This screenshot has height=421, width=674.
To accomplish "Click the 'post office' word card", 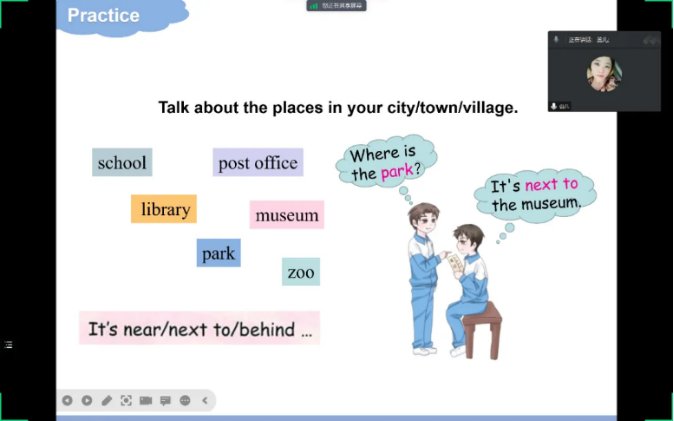I will 257,163.
